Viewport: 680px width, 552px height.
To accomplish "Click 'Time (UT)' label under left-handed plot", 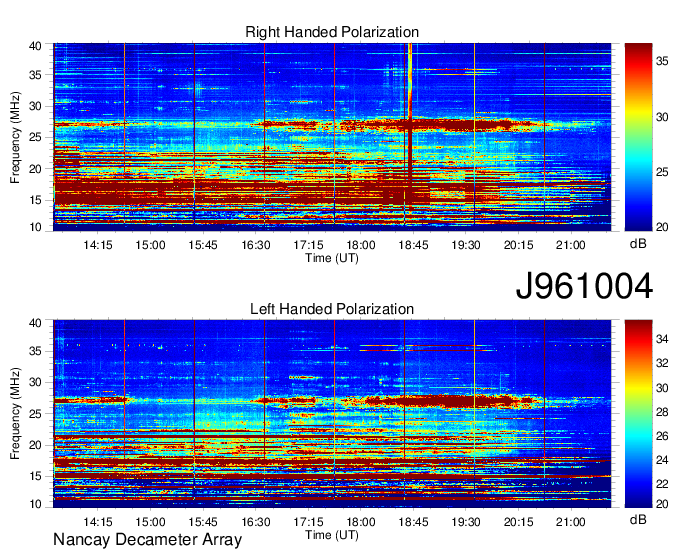I will (x=332, y=535).
